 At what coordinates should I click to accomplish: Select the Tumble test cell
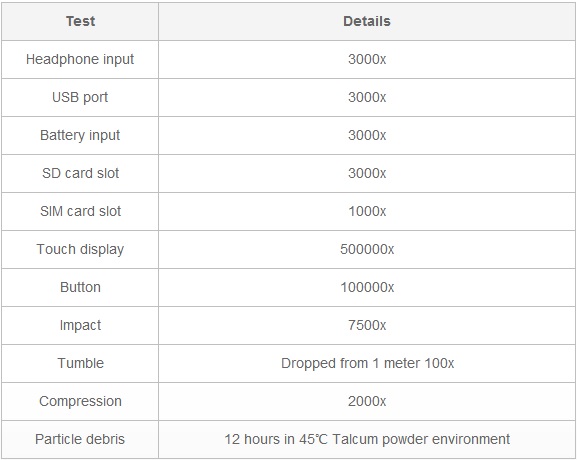pos(80,364)
